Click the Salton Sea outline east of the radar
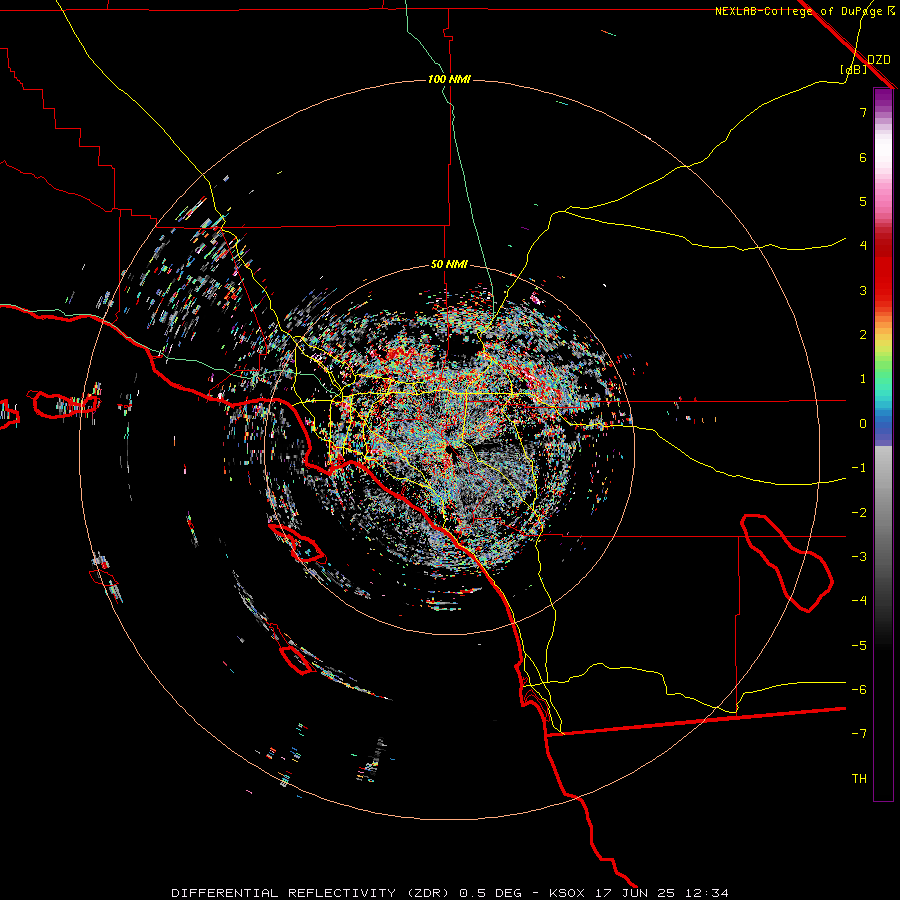 click(x=786, y=562)
